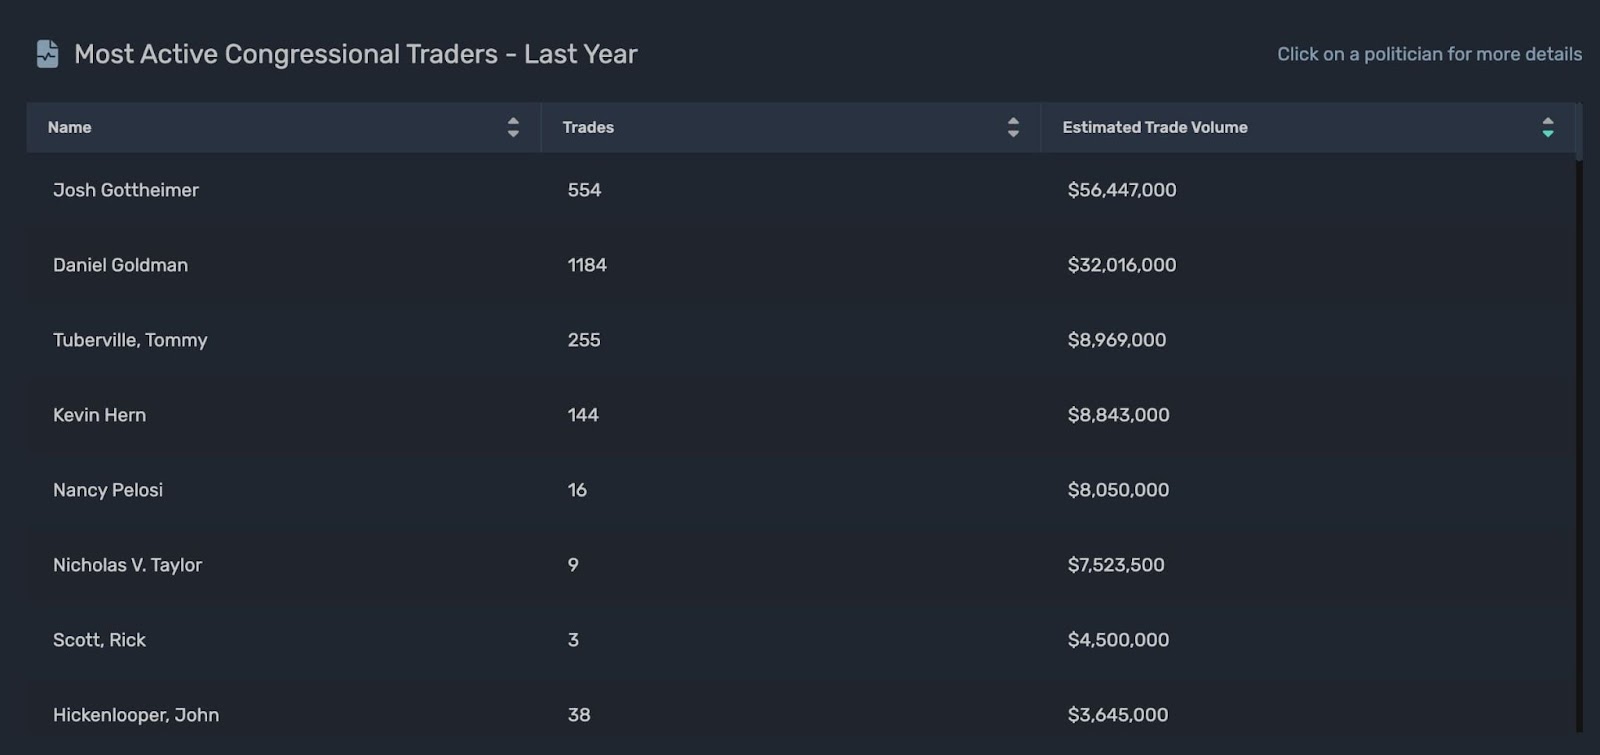Click the 1184 trades cell
Image resolution: width=1600 pixels, height=755 pixels.
(587, 265)
